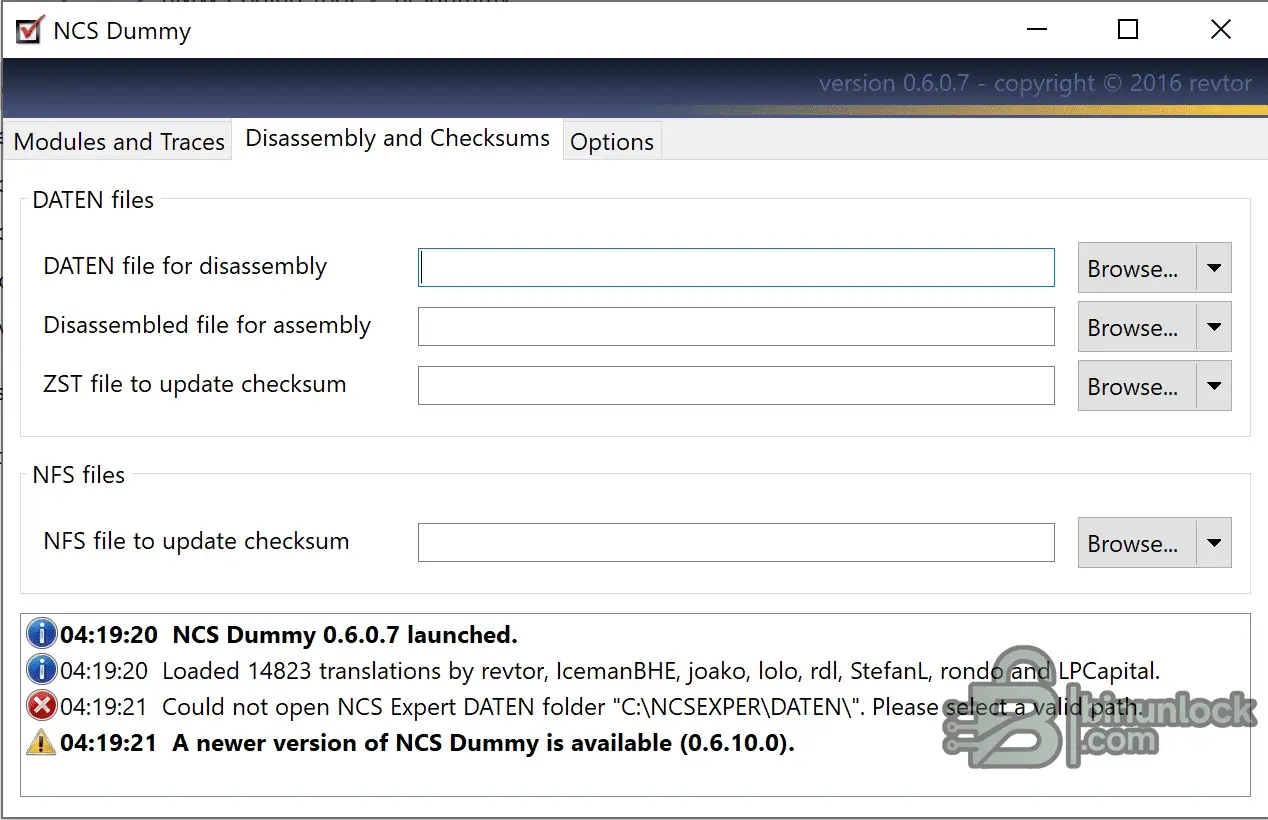Click the NCS Dummy checkmark app icon
Viewport: 1268px width, 820px height.
click(30, 30)
